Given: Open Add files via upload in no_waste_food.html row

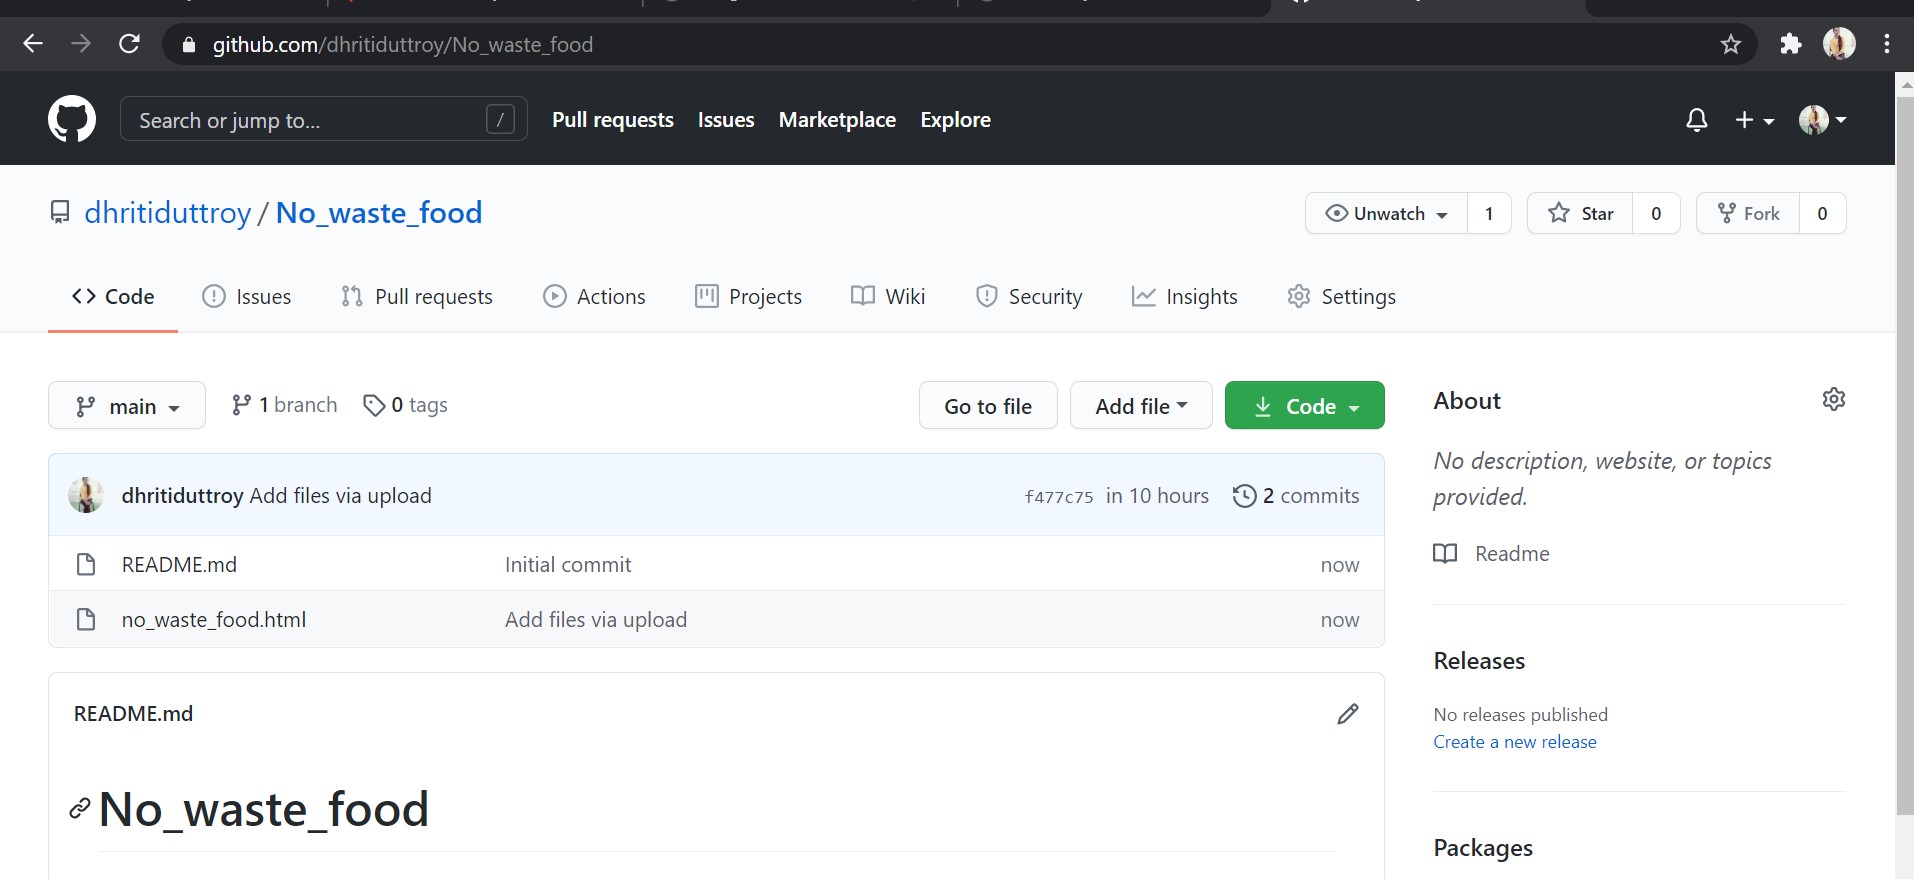Looking at the screenshot, I should click(x=596, y=620).
